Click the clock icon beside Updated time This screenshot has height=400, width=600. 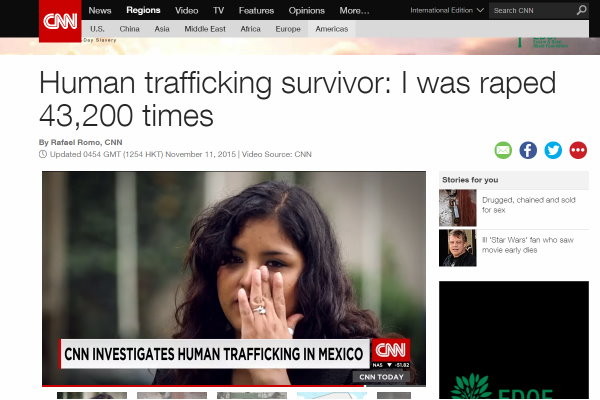coord(43,154)
